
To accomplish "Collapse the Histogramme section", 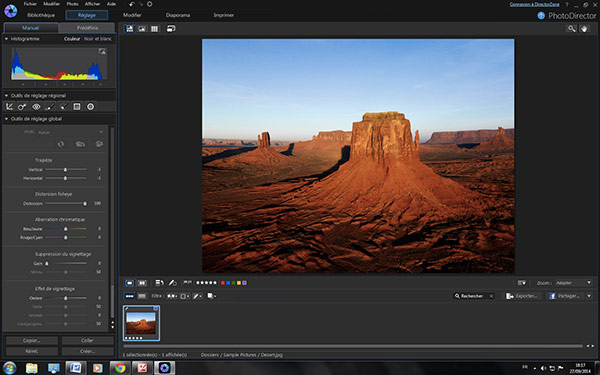I will tap(7, 39).
